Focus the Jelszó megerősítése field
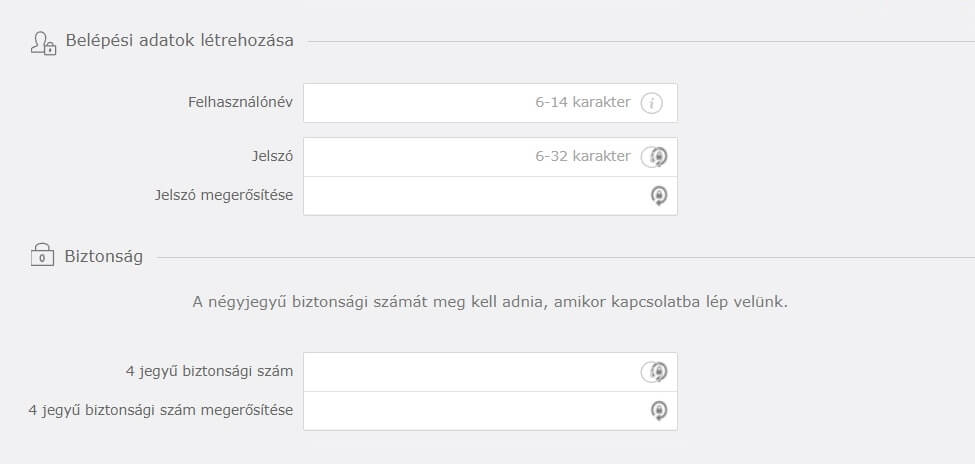The width and height of the screenshot is (975, 465). click(490, 196)
